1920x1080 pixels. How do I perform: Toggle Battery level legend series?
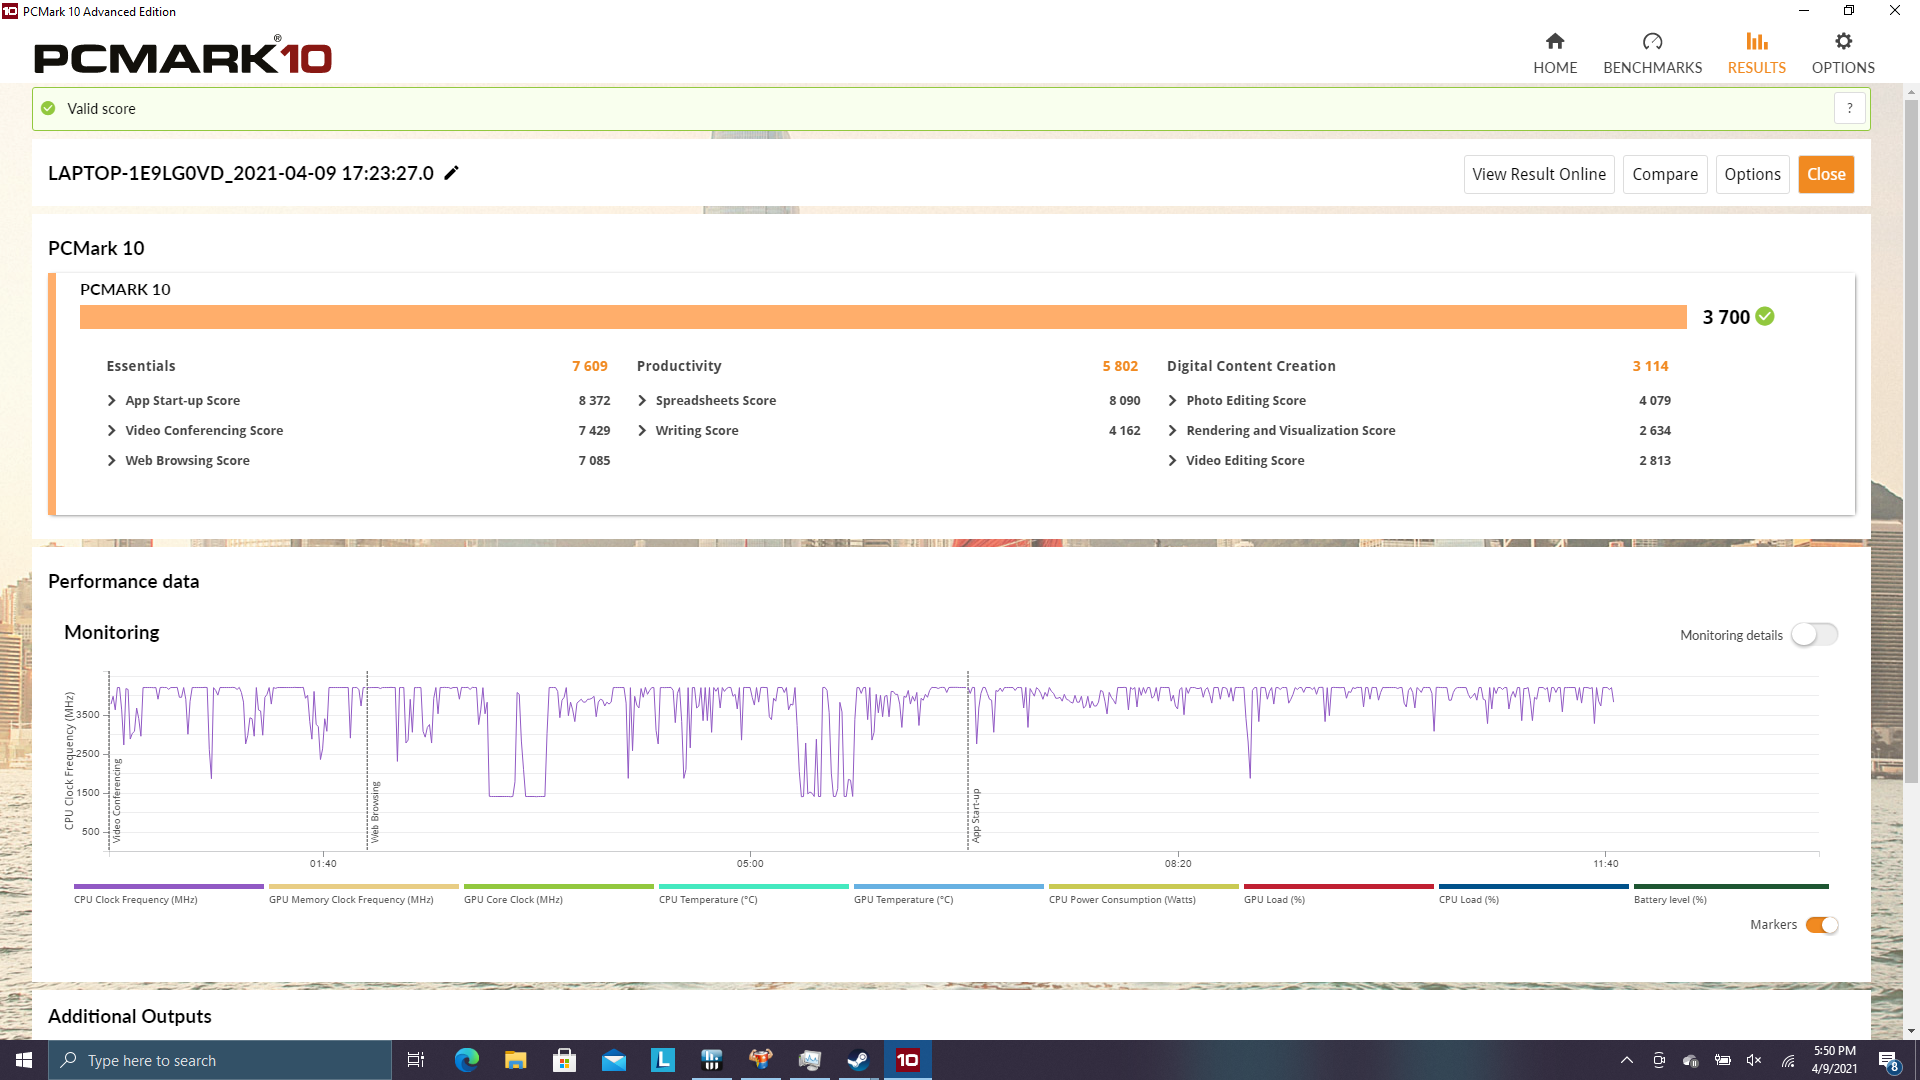[x=1731, y=893]
